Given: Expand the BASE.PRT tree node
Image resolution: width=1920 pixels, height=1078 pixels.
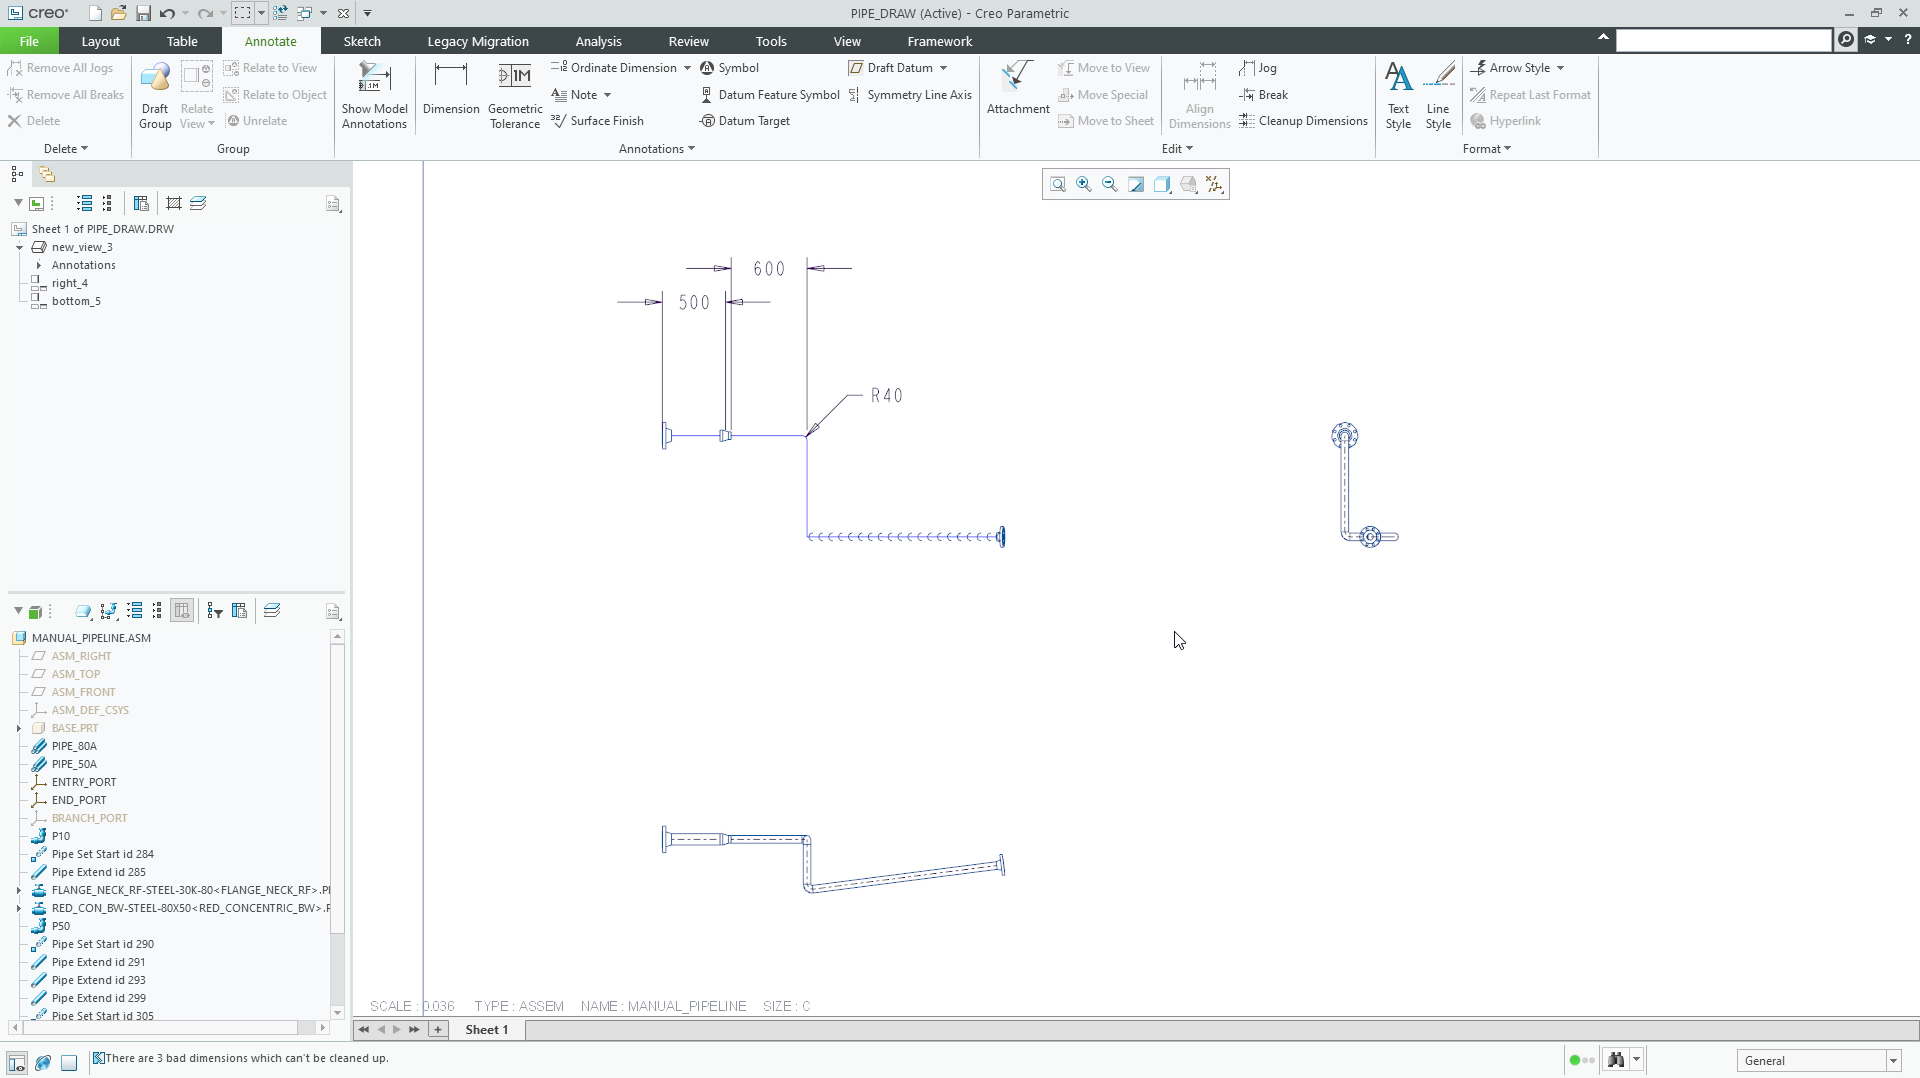Looking at the screenshot, I should [19, 728].
